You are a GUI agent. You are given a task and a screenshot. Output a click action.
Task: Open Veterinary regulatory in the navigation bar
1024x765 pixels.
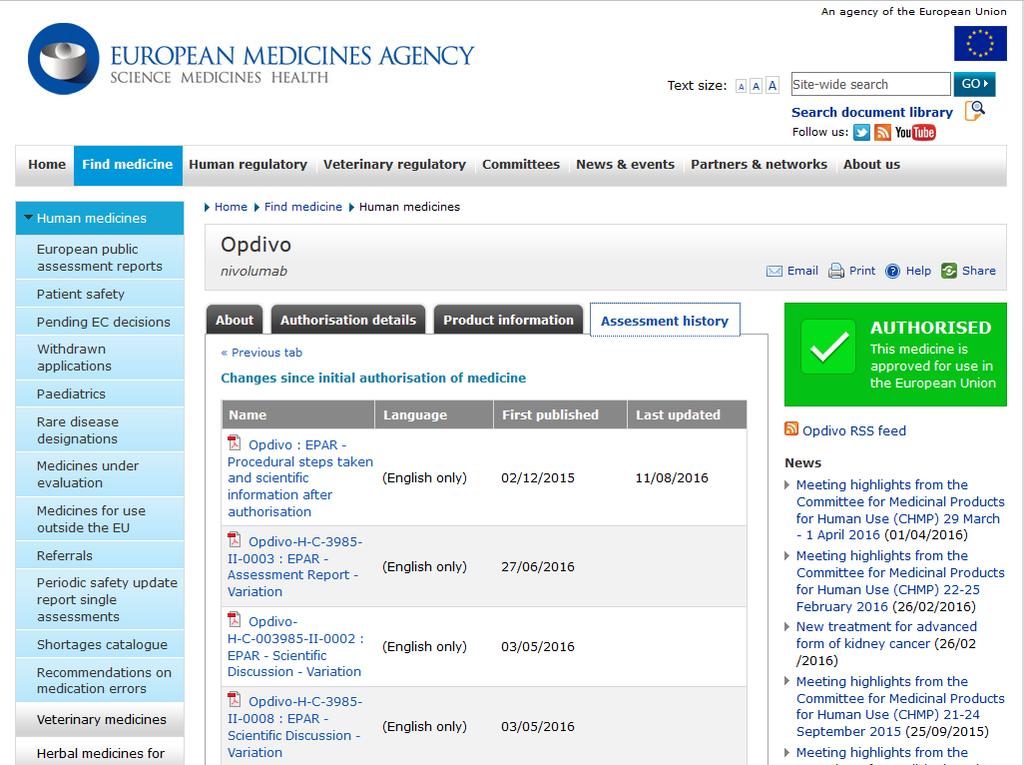point(394,165)
